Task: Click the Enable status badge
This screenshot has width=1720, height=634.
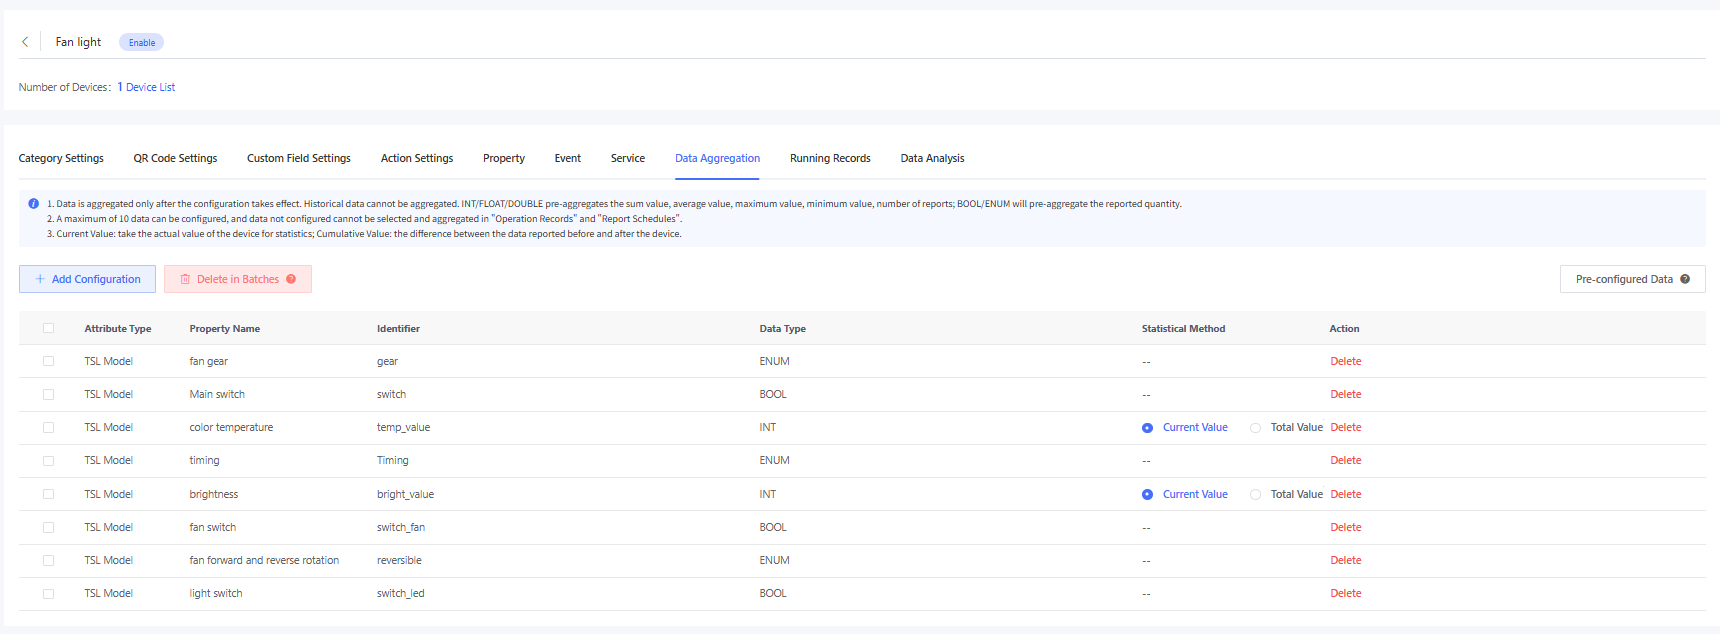Action: (141, 42)
